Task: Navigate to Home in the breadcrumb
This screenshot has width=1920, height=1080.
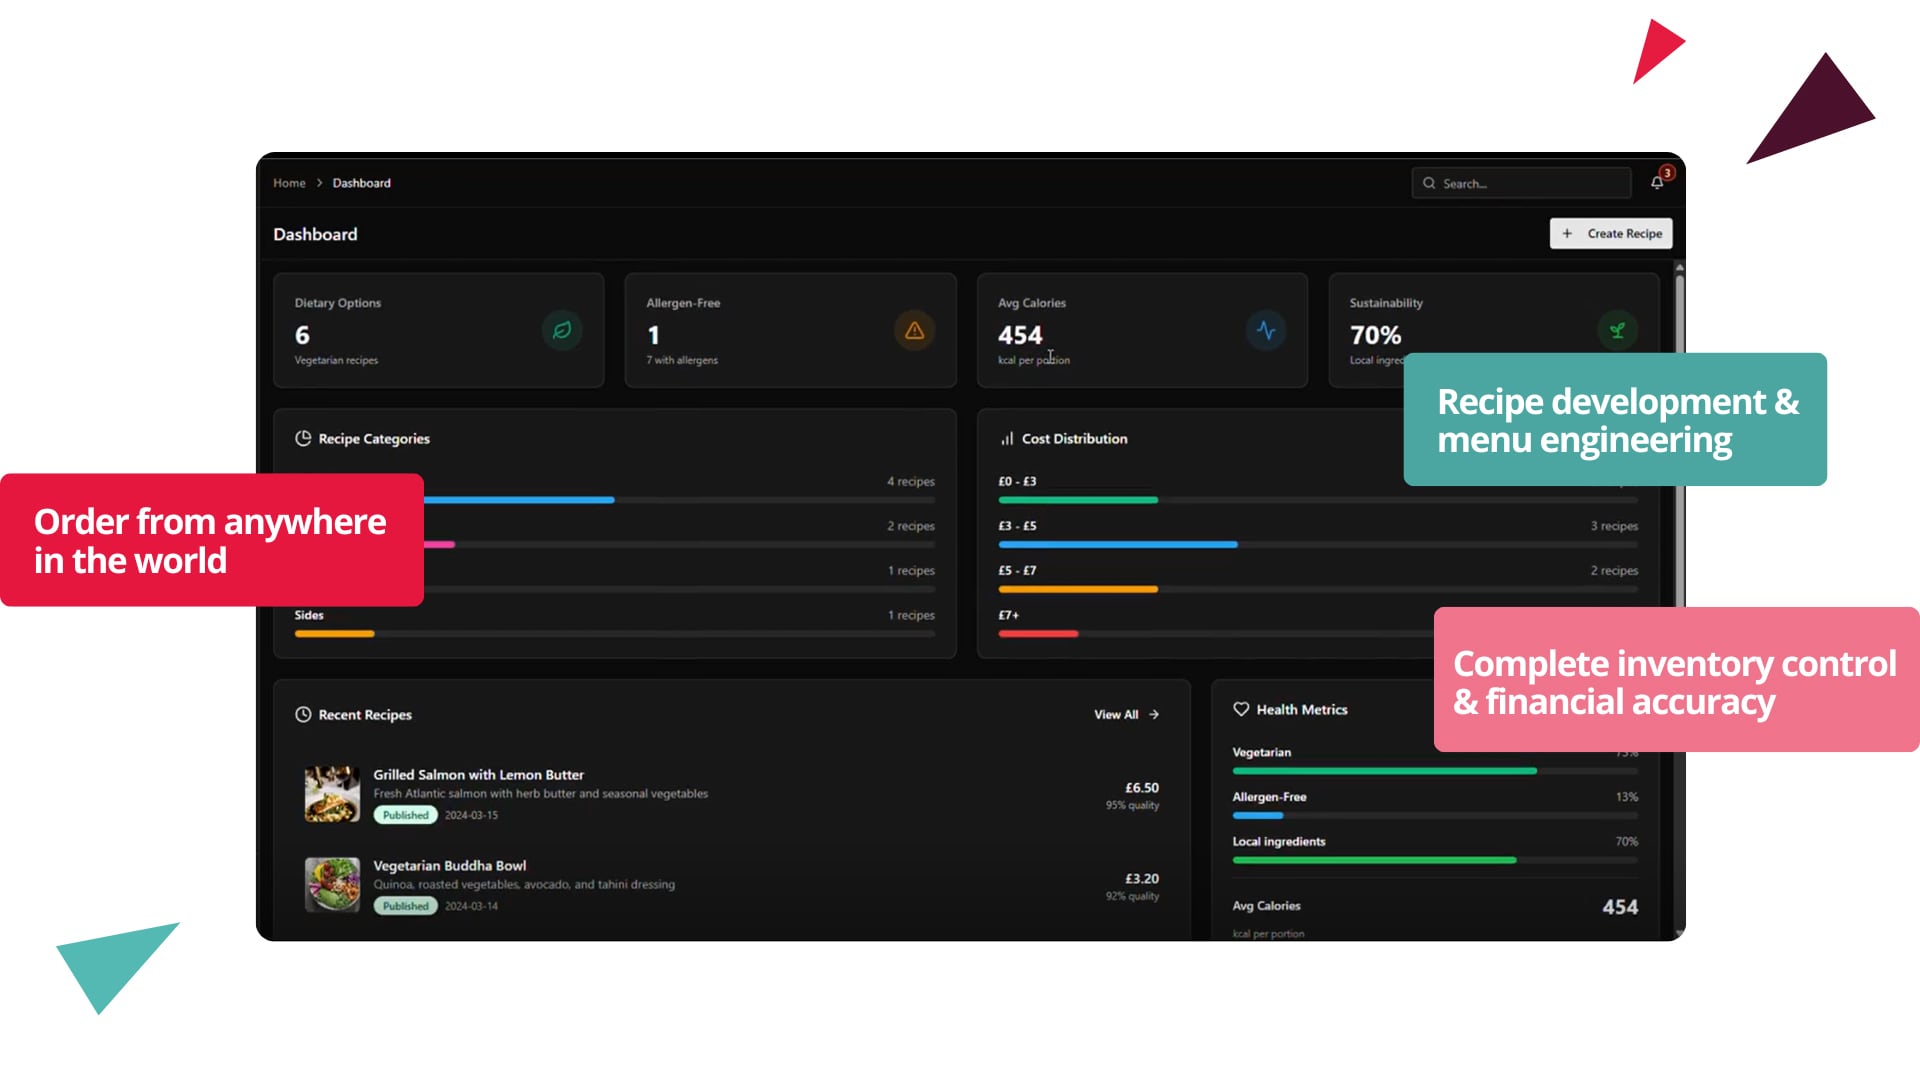Action: click(289, 183)
